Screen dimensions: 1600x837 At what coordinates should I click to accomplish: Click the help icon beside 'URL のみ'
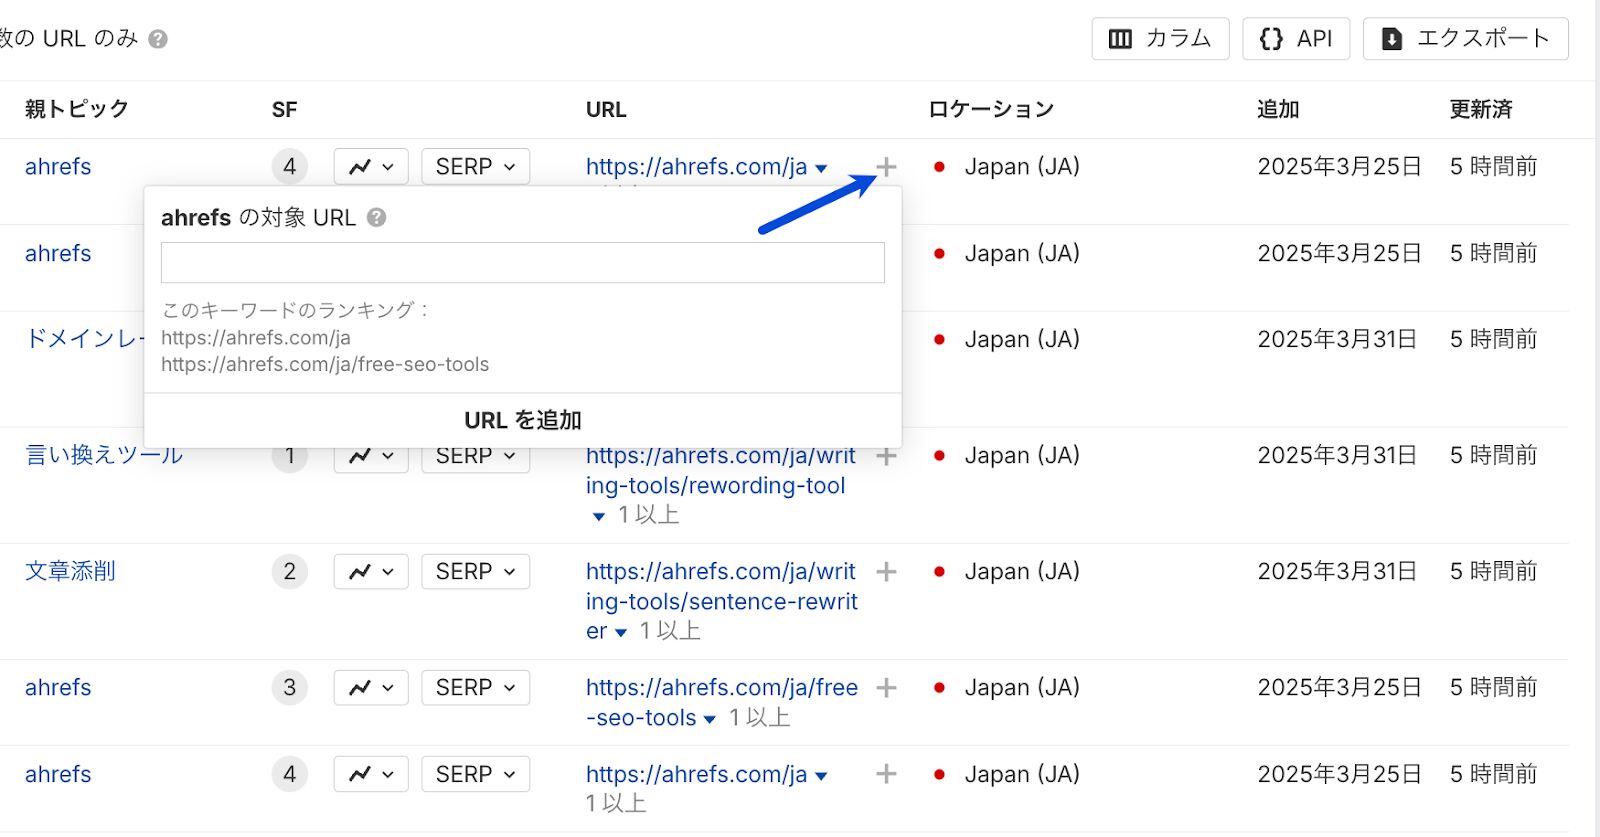click(158, 39)
